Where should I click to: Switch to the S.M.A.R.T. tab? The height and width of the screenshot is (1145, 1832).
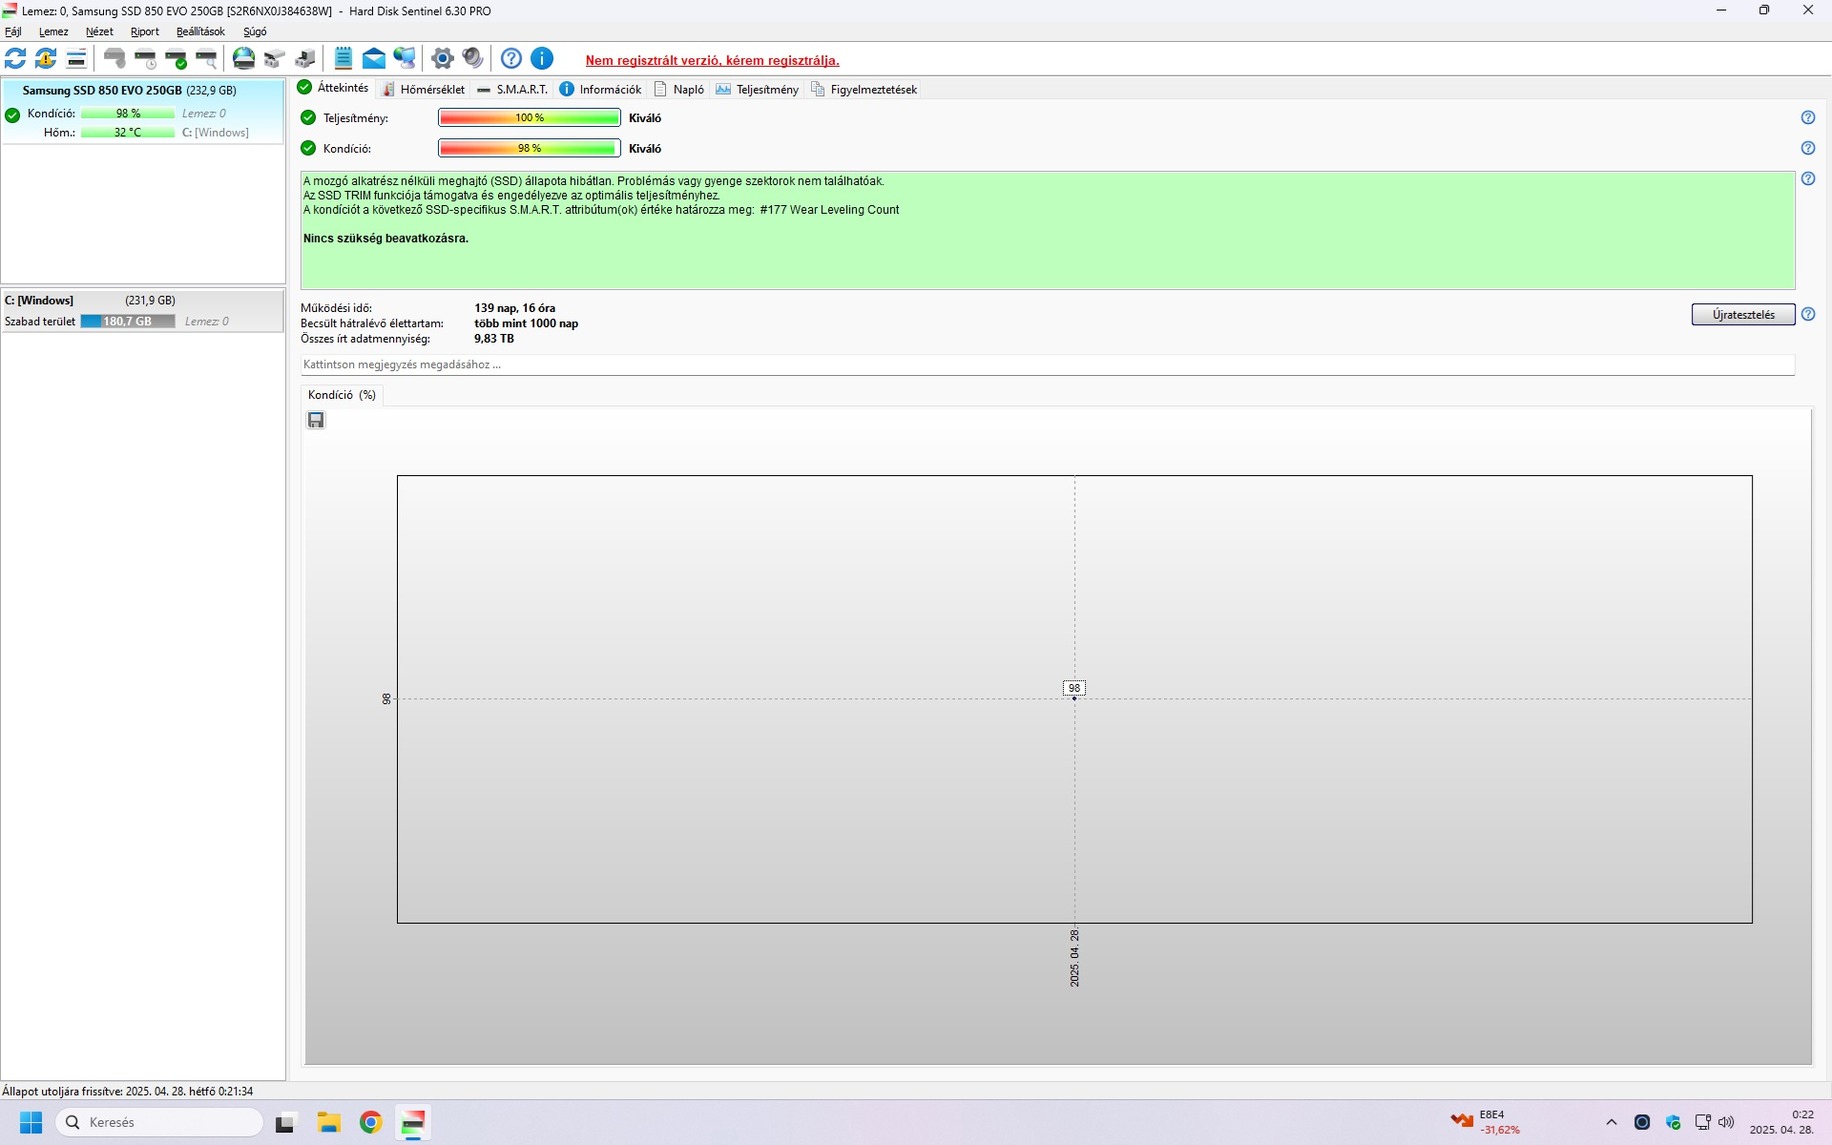[x=512, y=89]
